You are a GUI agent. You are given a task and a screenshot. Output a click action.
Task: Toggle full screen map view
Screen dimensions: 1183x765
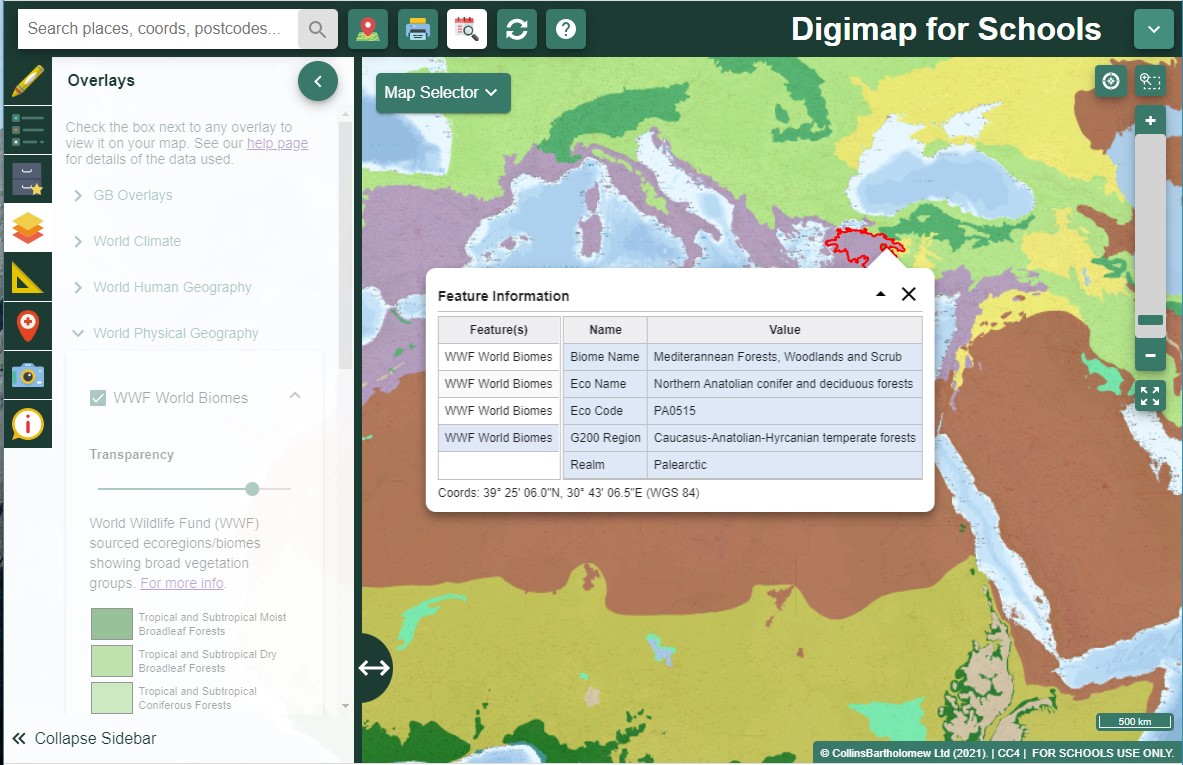[x=1150, y=395]
